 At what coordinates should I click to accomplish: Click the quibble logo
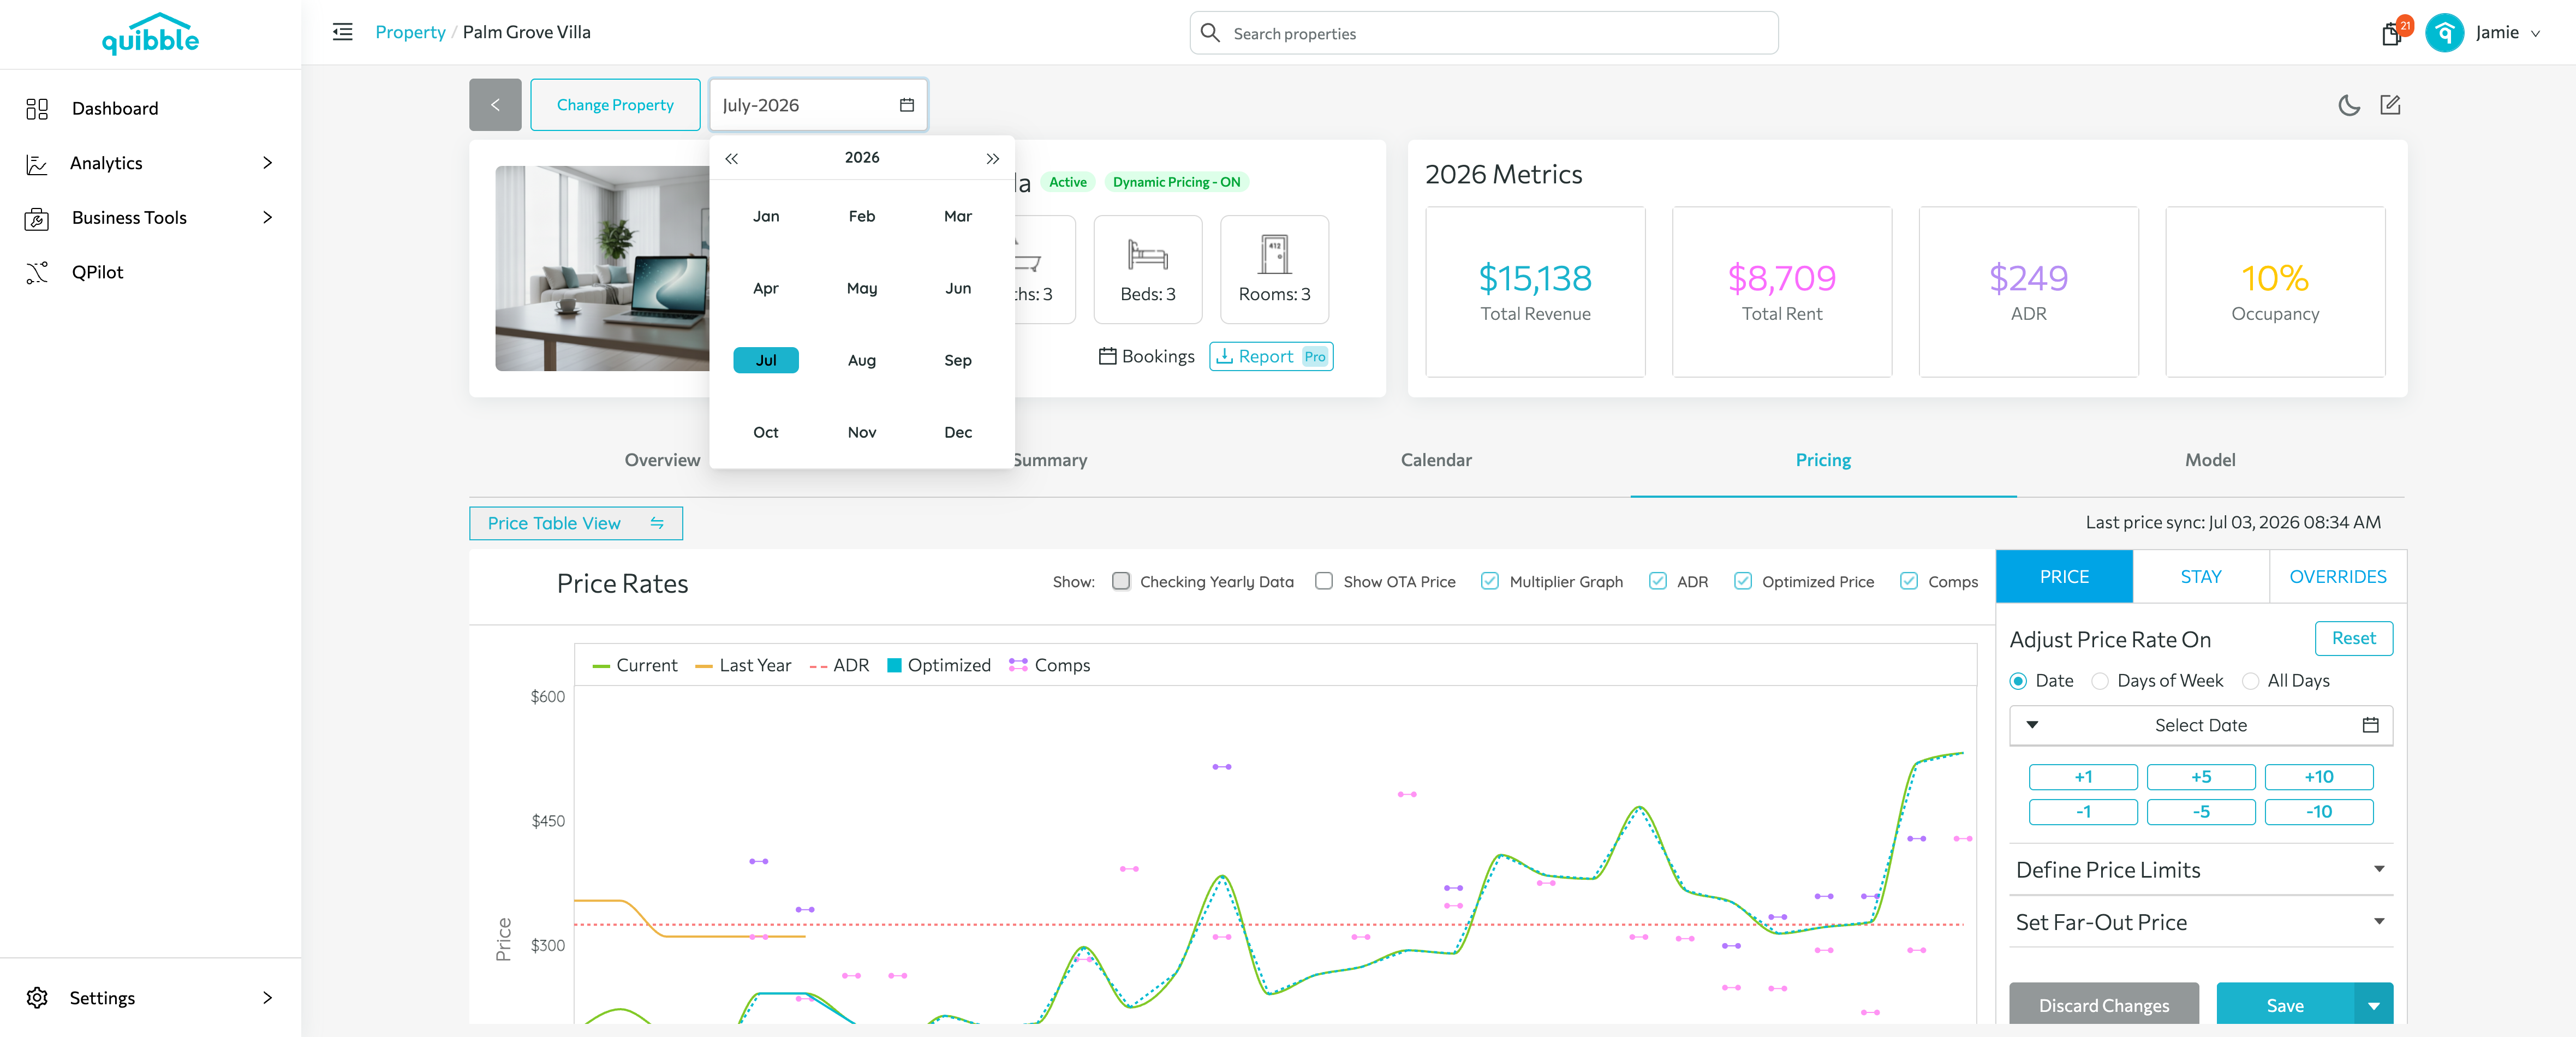(150, 34)
